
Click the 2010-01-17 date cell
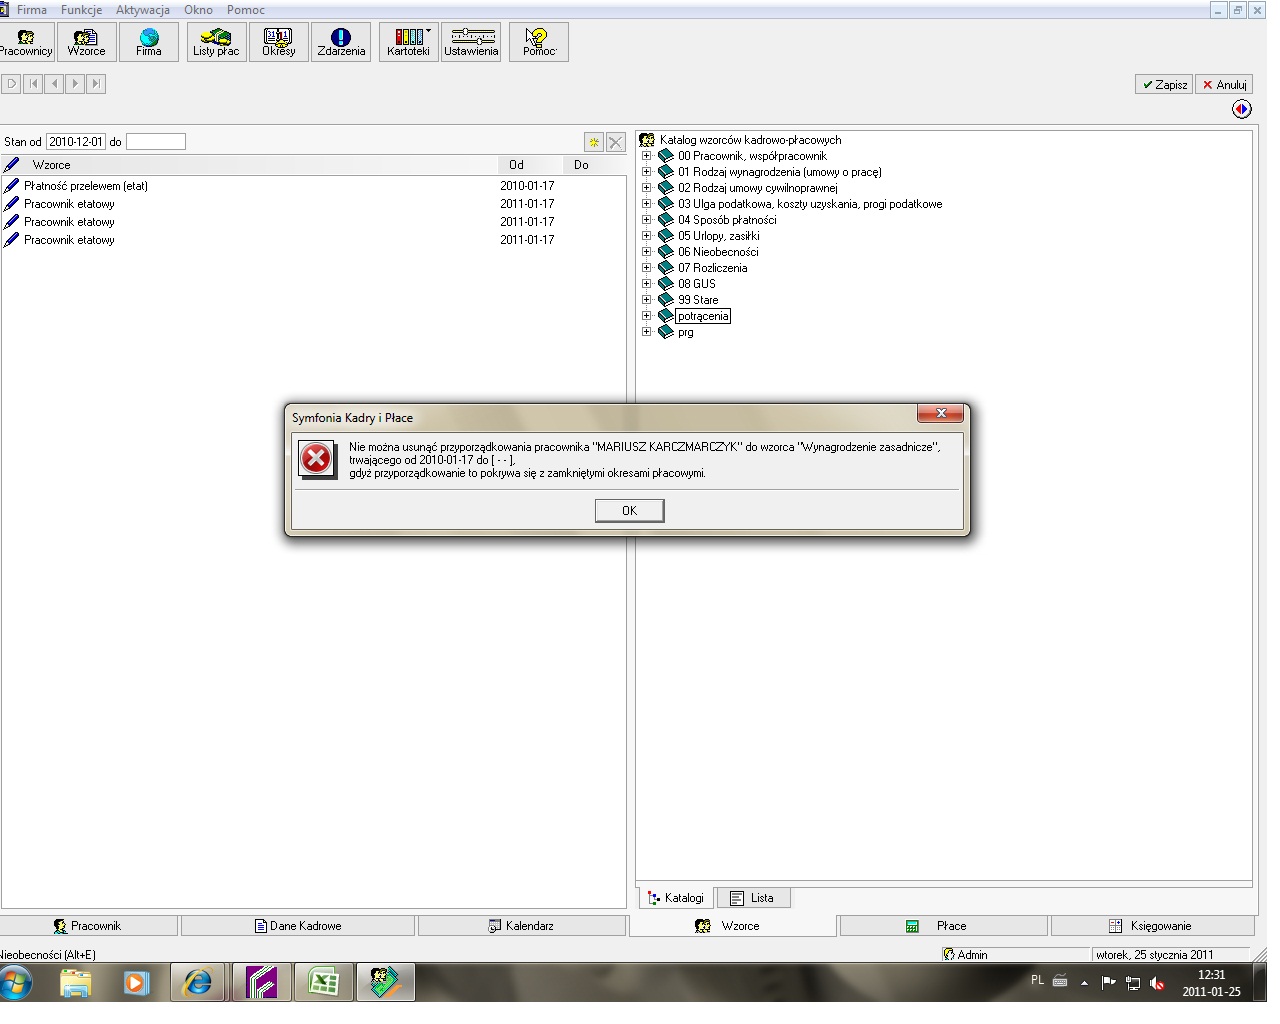[x=527, y=186]
